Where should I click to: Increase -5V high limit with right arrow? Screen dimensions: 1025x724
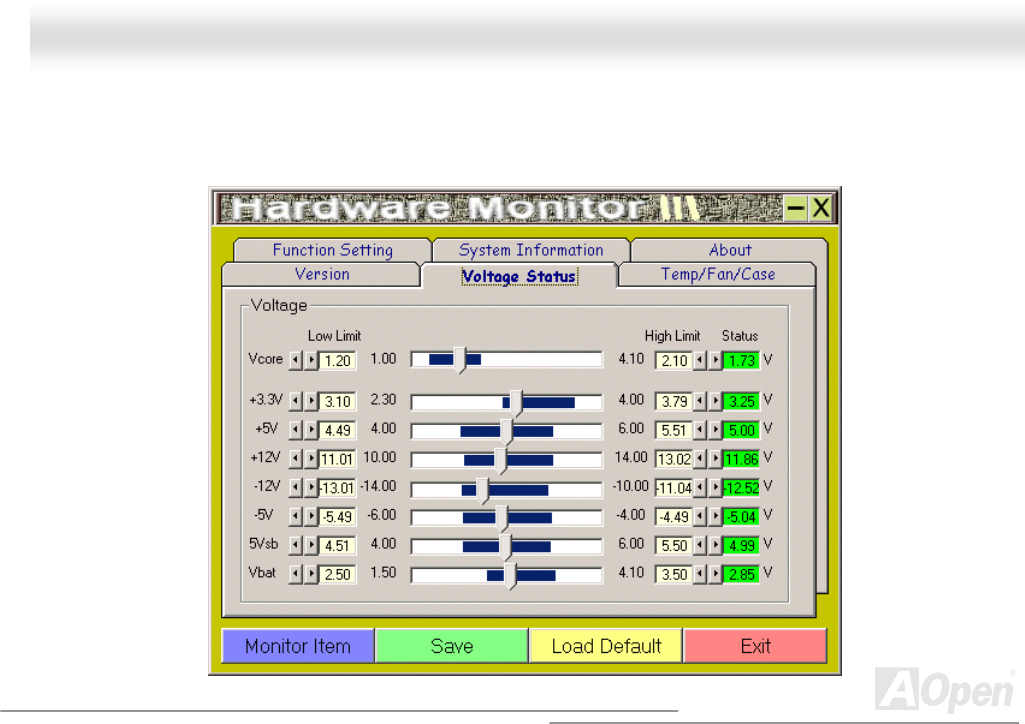coord(715,516)
